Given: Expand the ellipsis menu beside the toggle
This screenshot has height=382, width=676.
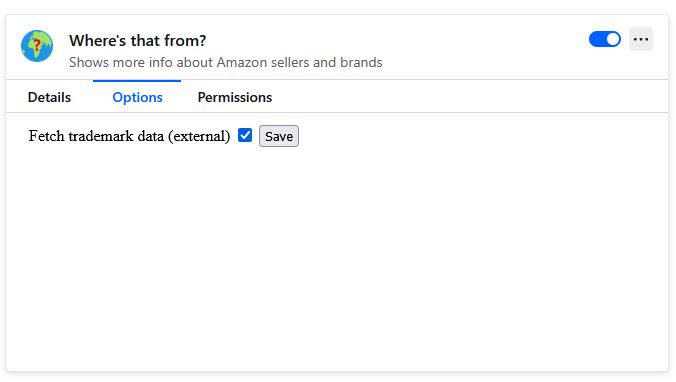Looking at the screenshot, I should pos(641,39).
